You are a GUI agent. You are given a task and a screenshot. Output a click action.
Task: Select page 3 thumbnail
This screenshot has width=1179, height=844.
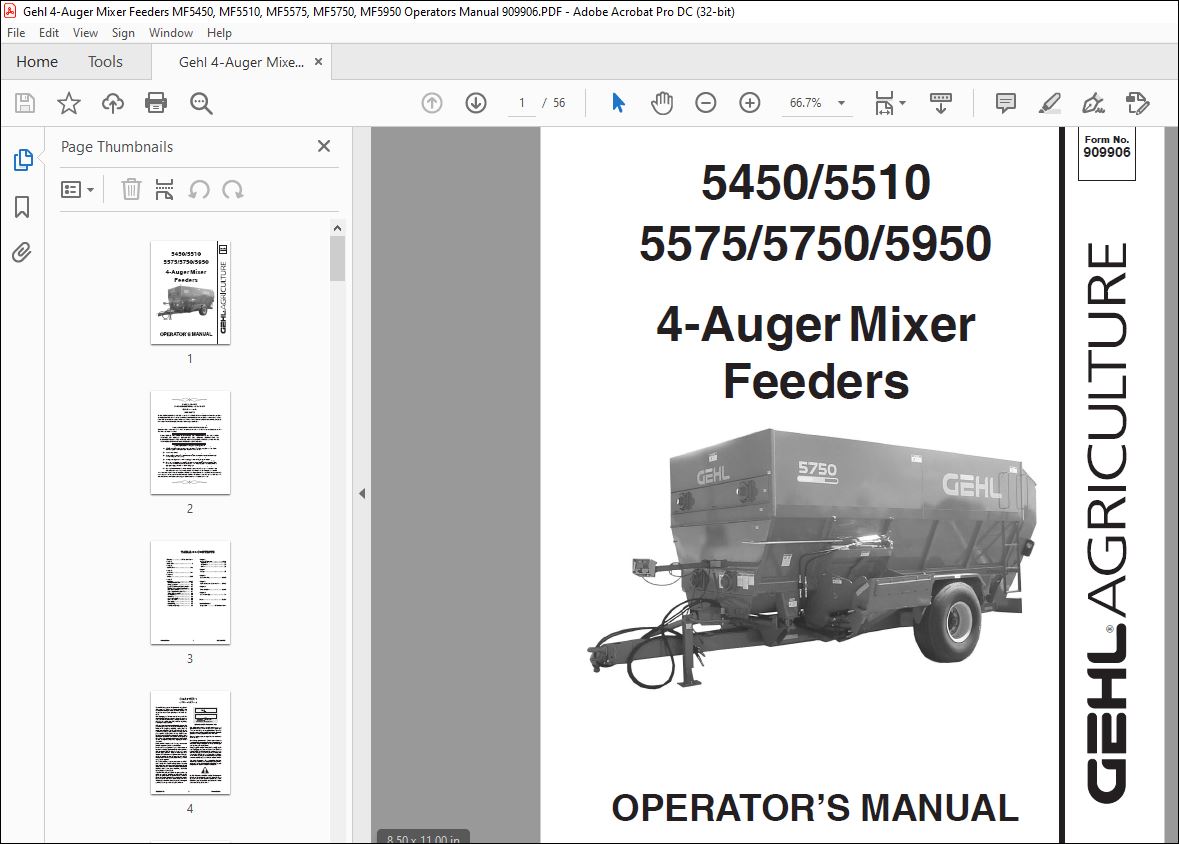190,593
